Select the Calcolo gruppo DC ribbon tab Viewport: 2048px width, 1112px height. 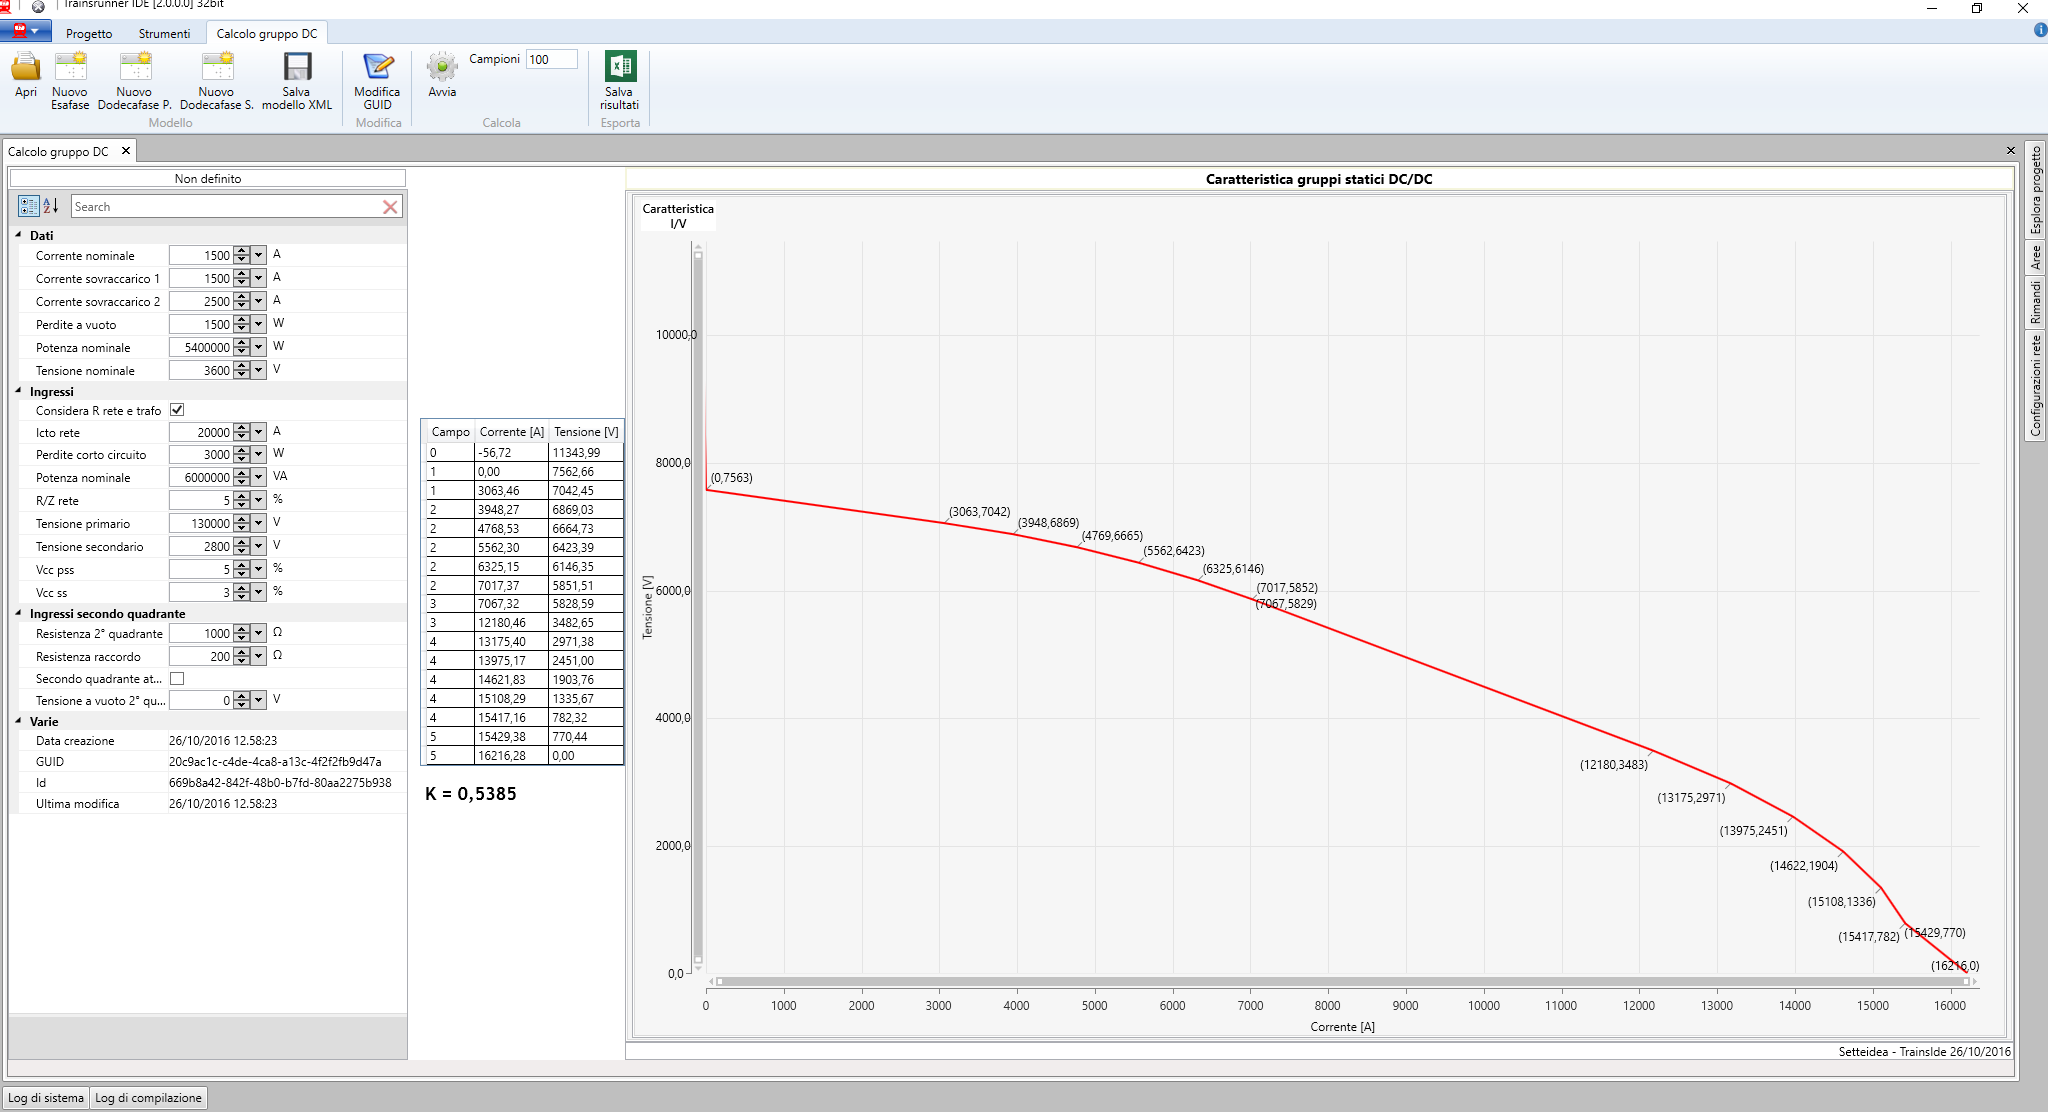[x=267, y=33]
